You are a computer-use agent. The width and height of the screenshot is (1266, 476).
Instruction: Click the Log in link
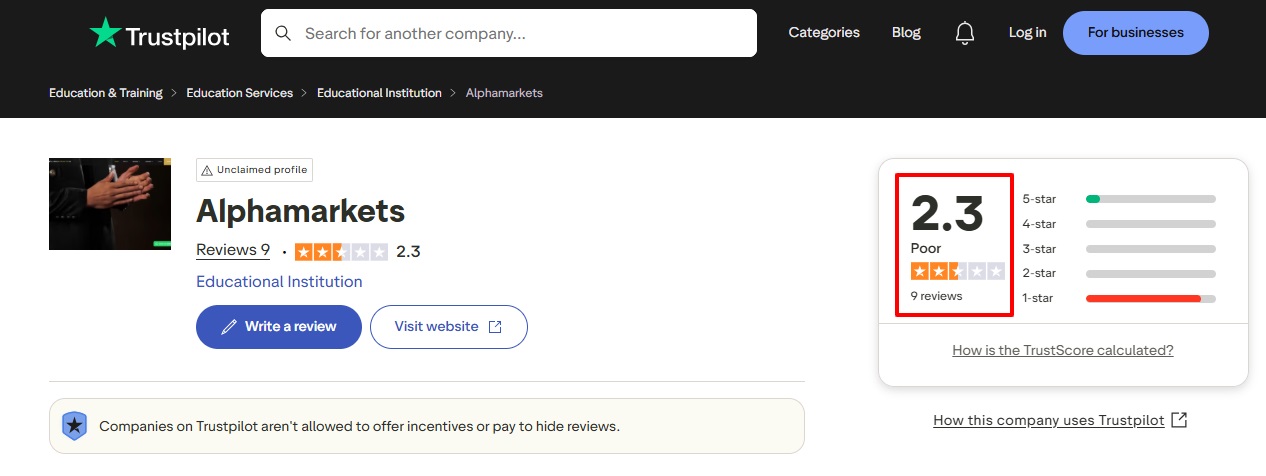pos(1027,33)
